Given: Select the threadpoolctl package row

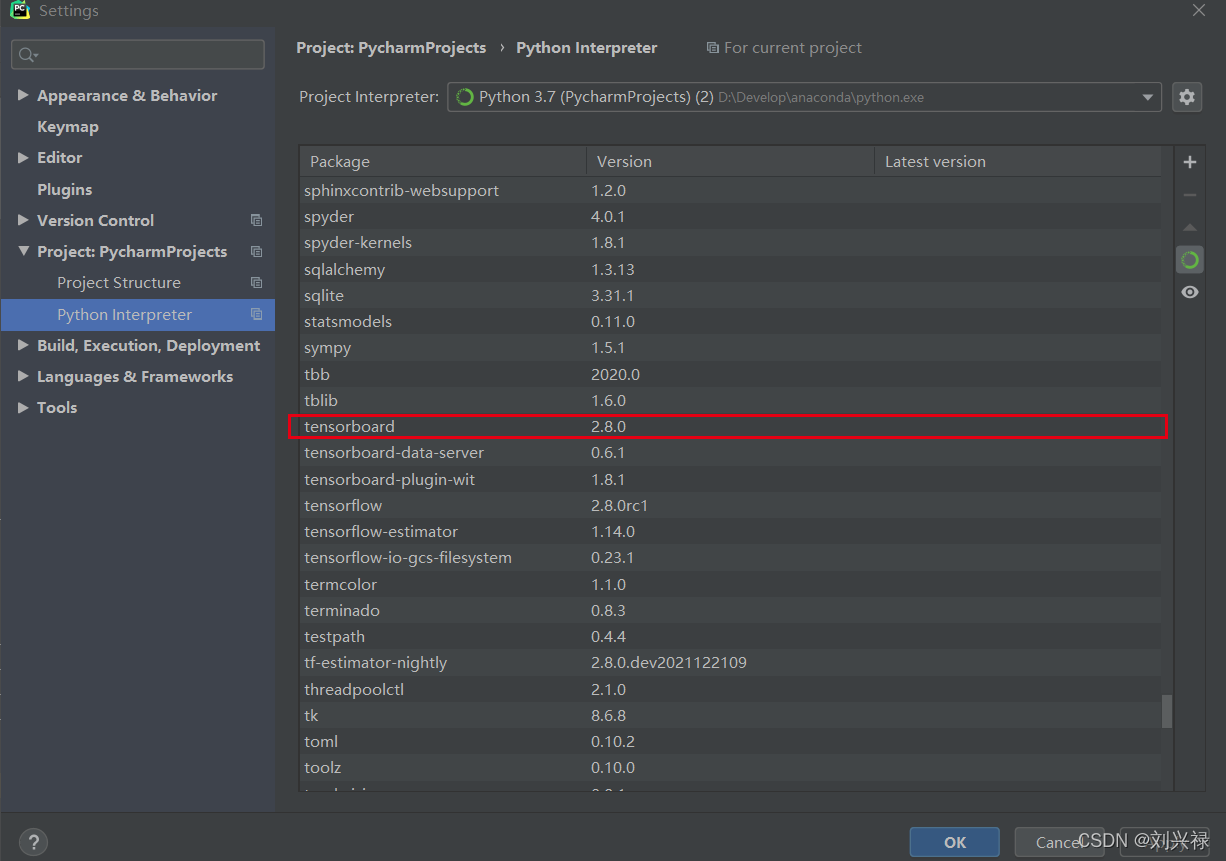Looking at the screenshot, I should 730,689.
